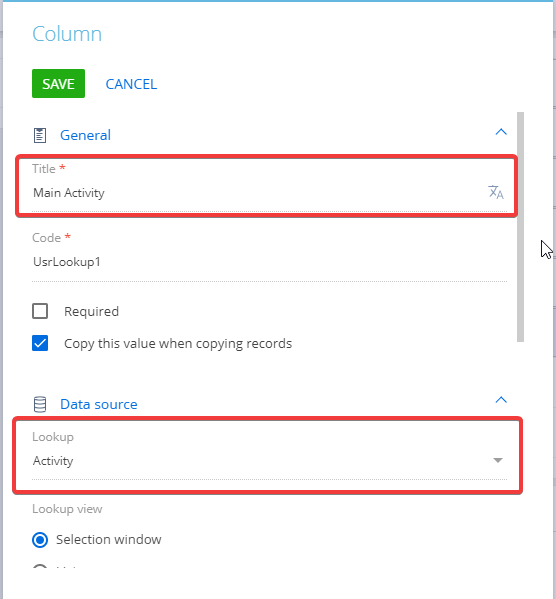Screen dimensions: 556x599
Task: Open the Lookup dropdown showing Activity
Action: point(269,461)
